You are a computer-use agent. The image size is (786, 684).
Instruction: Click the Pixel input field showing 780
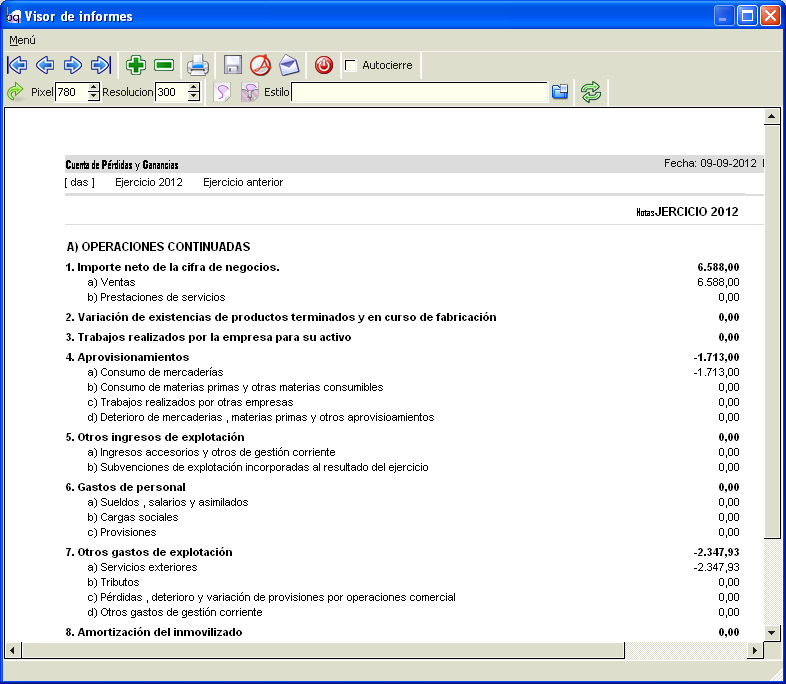coord(72,92)
